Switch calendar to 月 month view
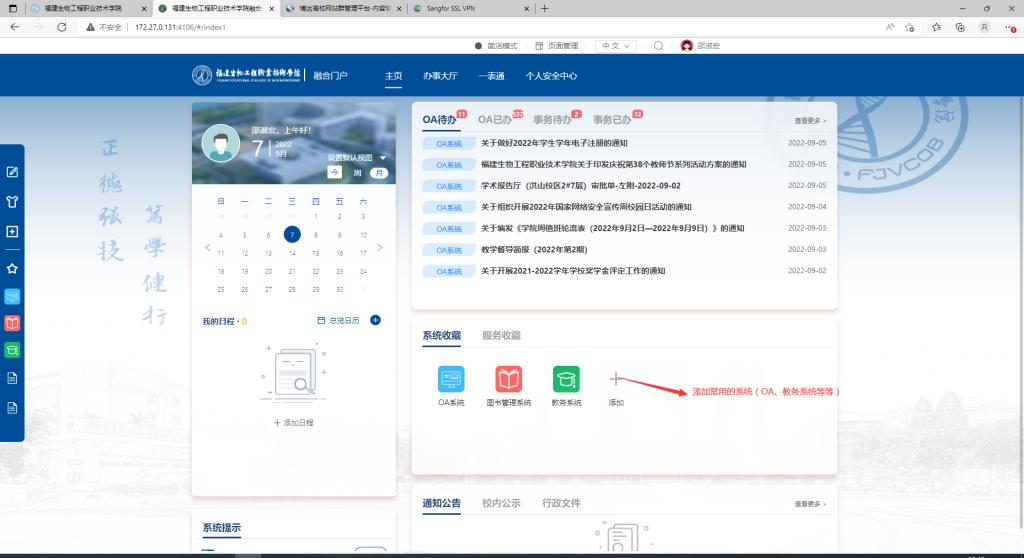Image resolution: width=1024 pixels, height=558 pixels. point(379,173)
